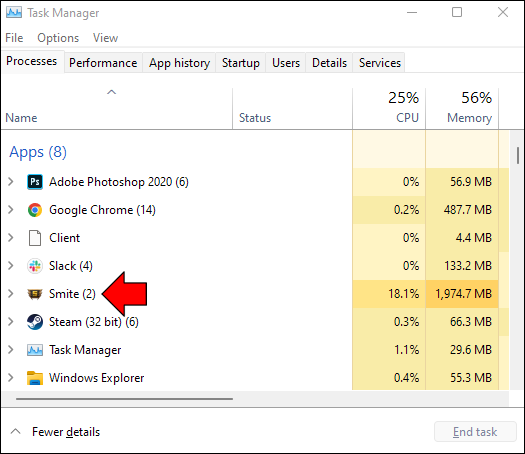Select the Google Chrome (14) row name
The width and height of the screenshot is (525, 454).
click(x=102, y=210)
